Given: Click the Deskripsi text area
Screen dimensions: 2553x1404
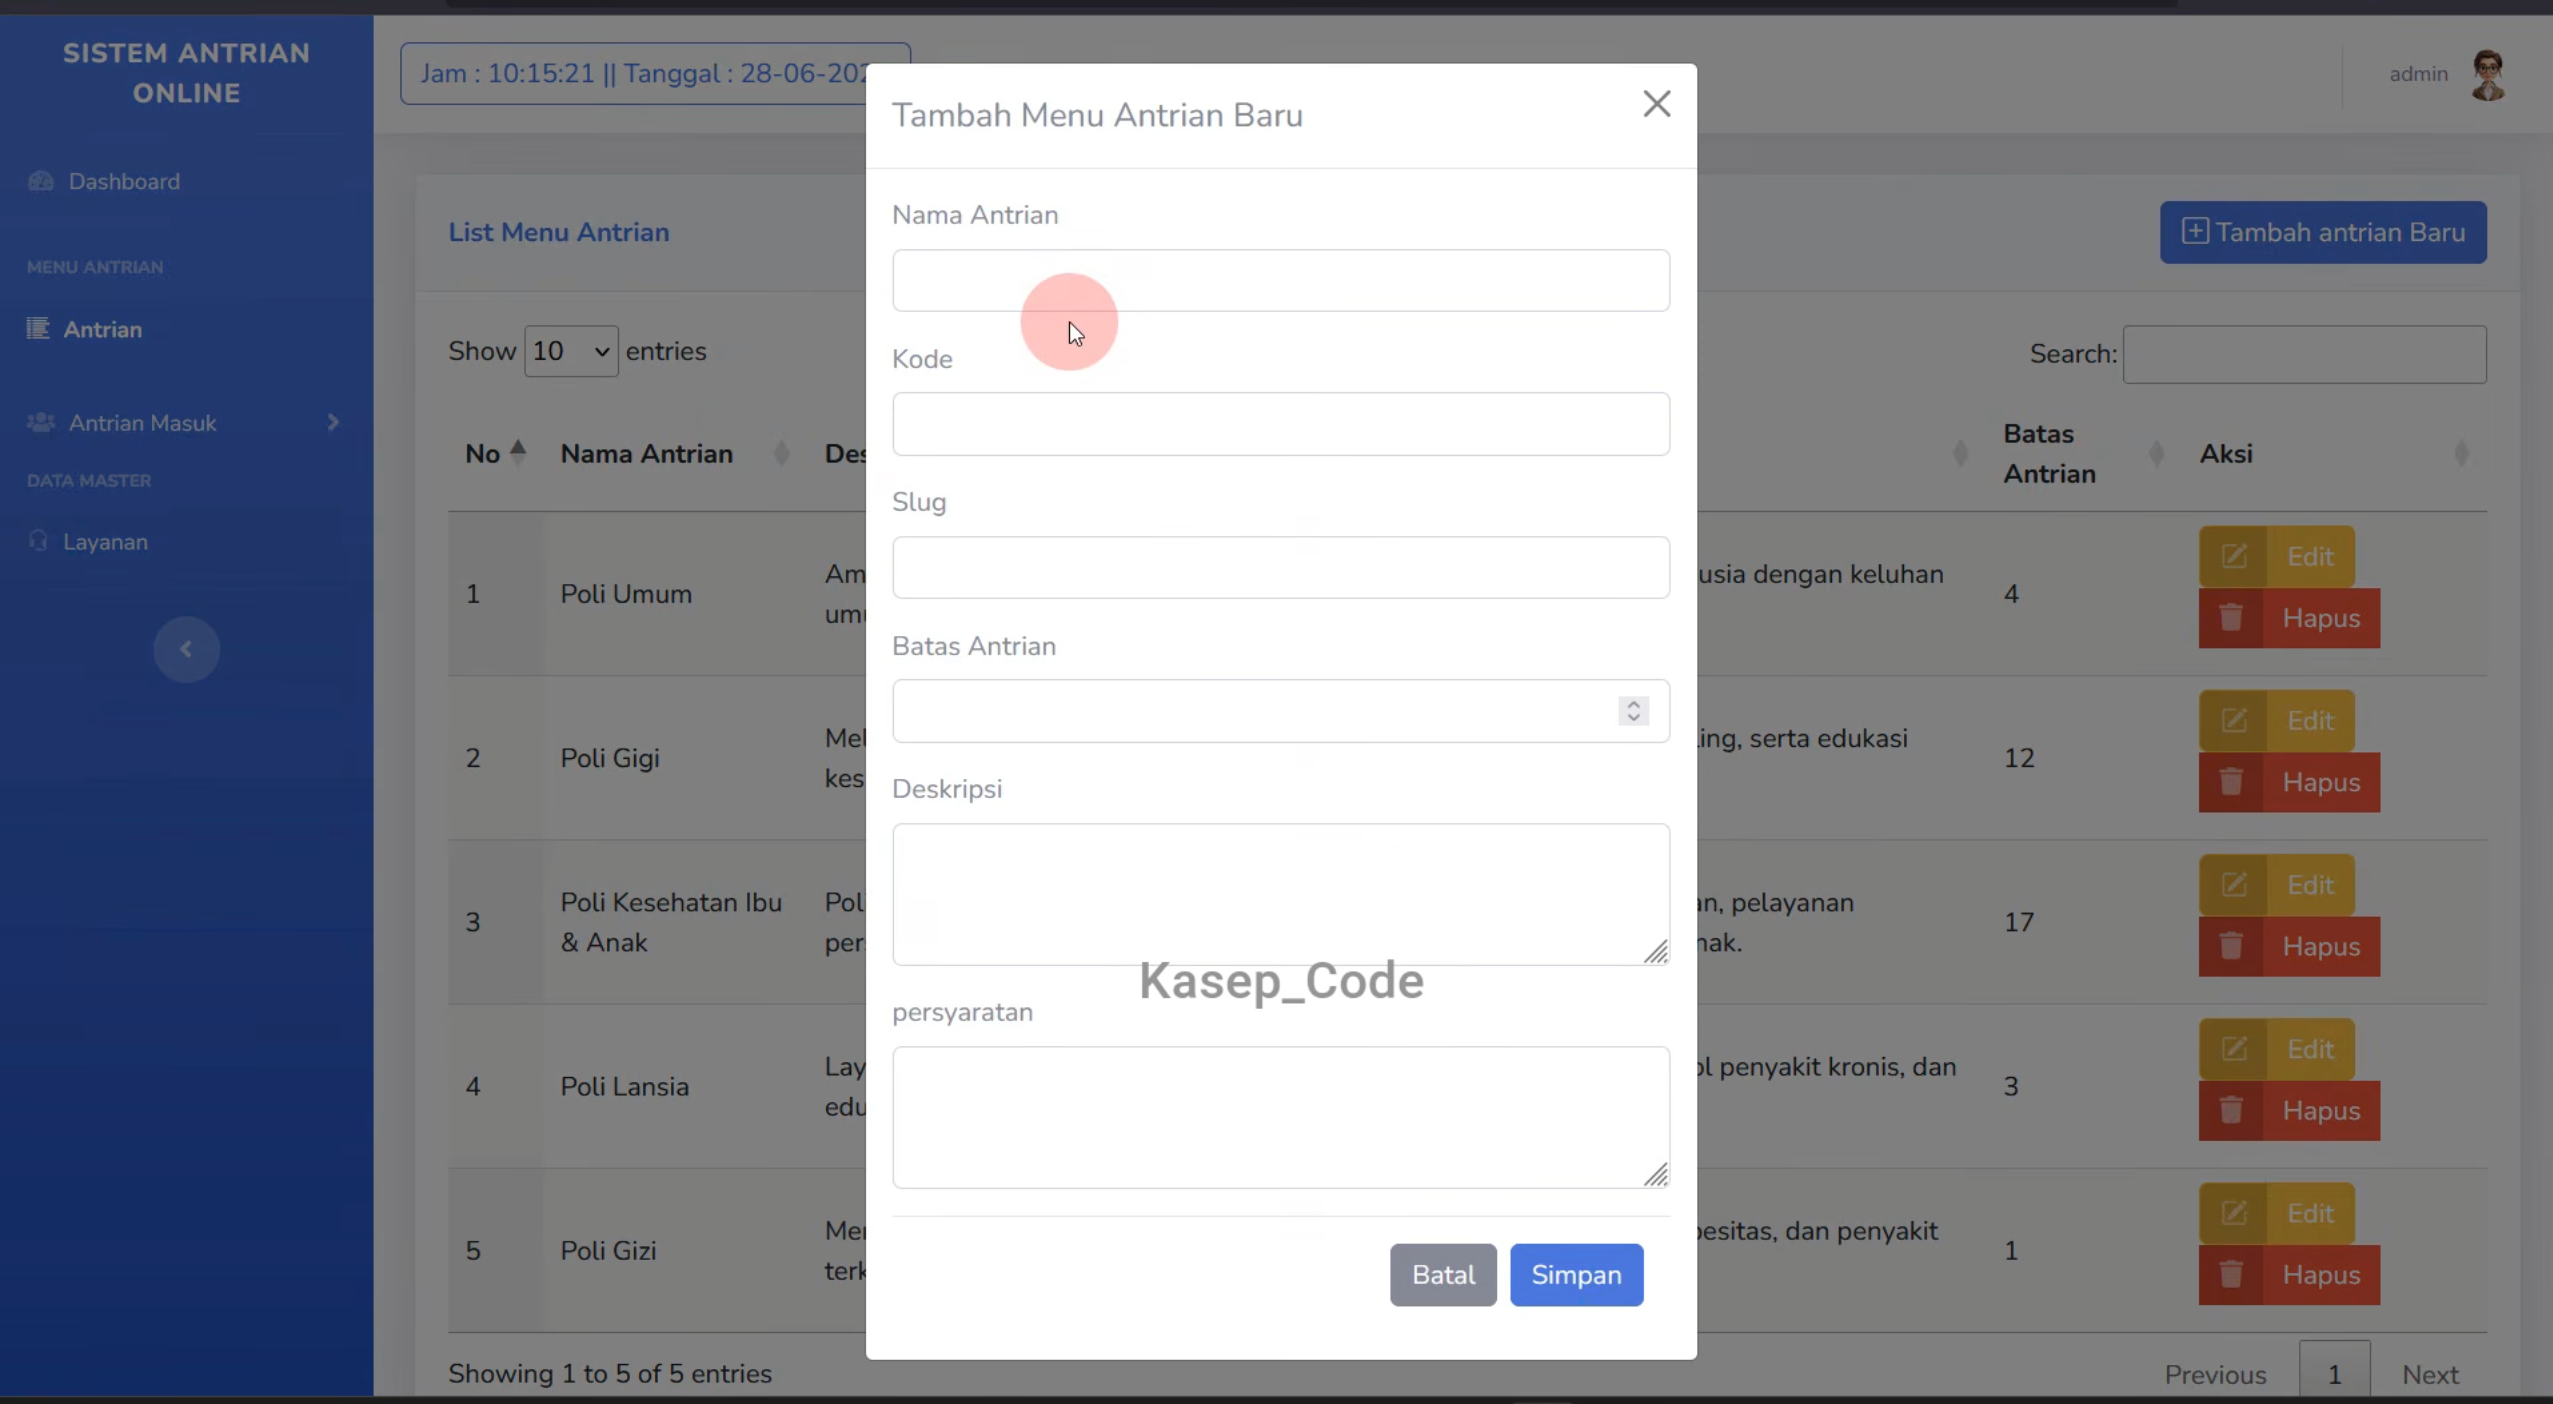Looking at the screenshot, I should pyautogui.click(x=1280, y=894).
